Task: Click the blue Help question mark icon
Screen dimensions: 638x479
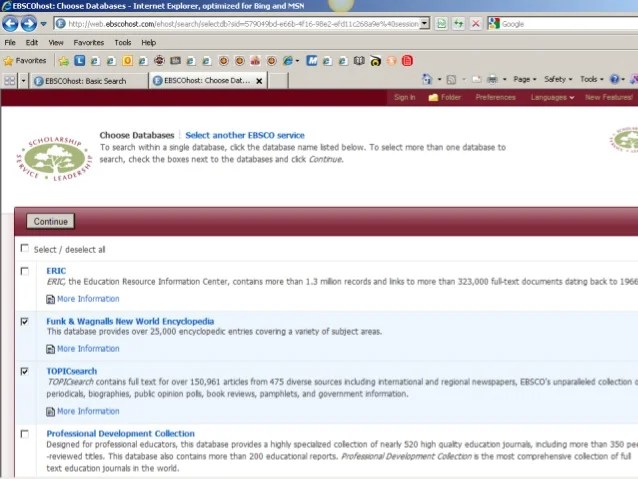Action: [614, 79]
